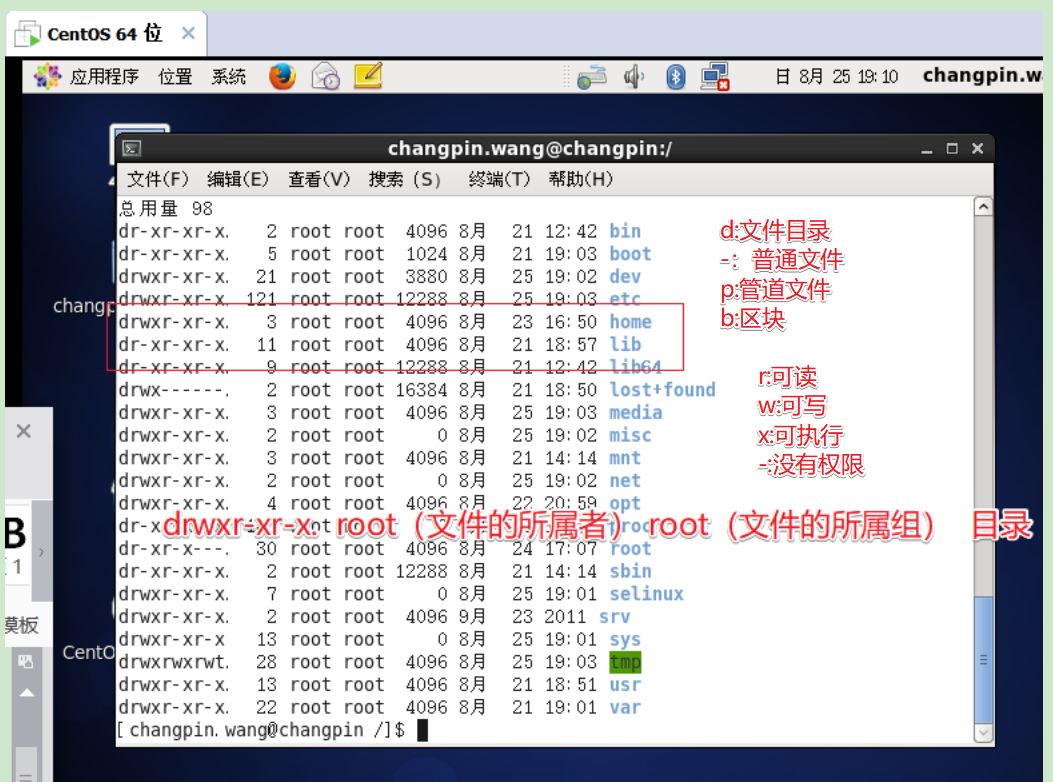Click the terminal vertical scrollbar thumb
The width and height of the screenshot is (1053, 782).
983,660
